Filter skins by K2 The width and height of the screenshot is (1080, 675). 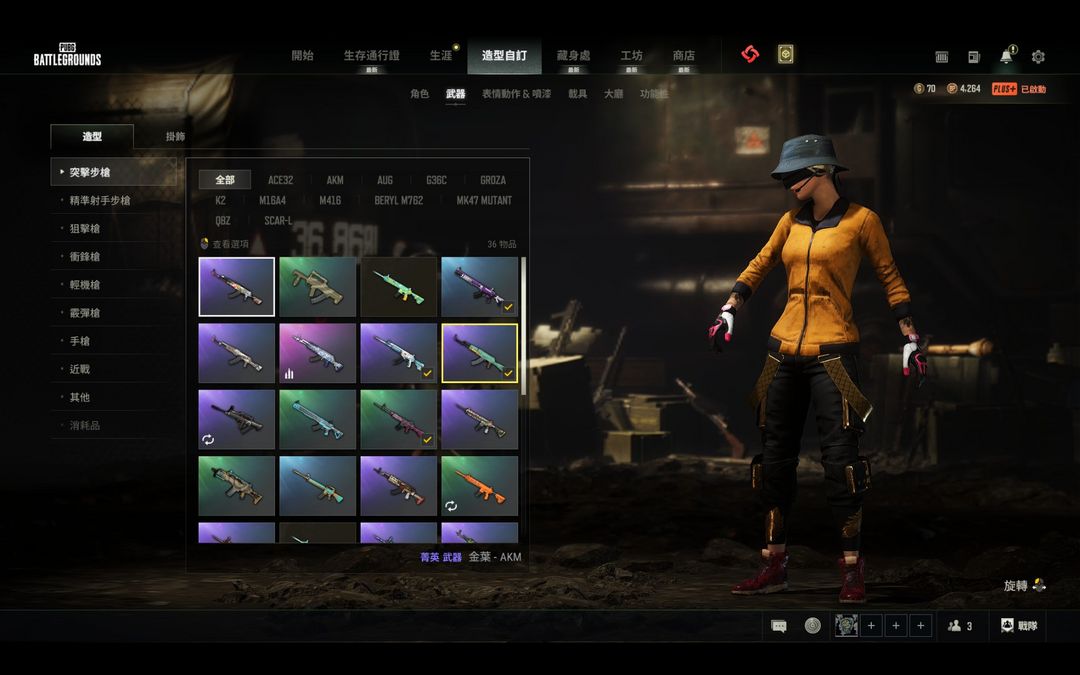point(220,200)
